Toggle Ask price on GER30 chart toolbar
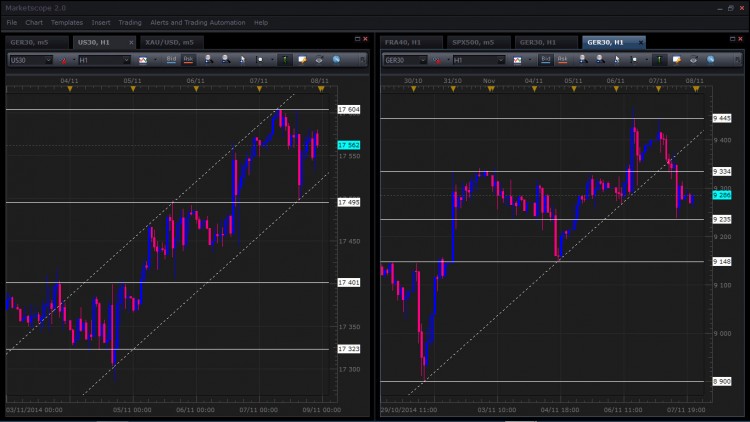 (562, 60)
